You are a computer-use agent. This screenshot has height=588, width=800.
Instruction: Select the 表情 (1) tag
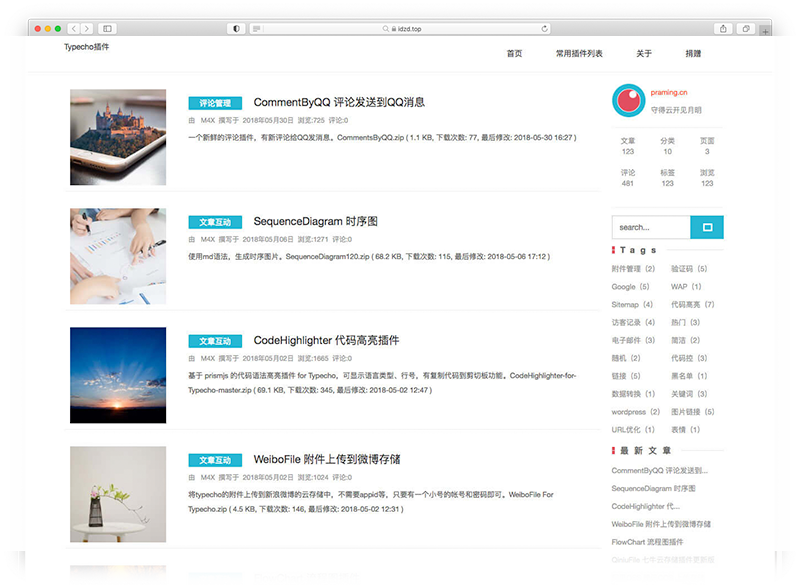point(686,429)
